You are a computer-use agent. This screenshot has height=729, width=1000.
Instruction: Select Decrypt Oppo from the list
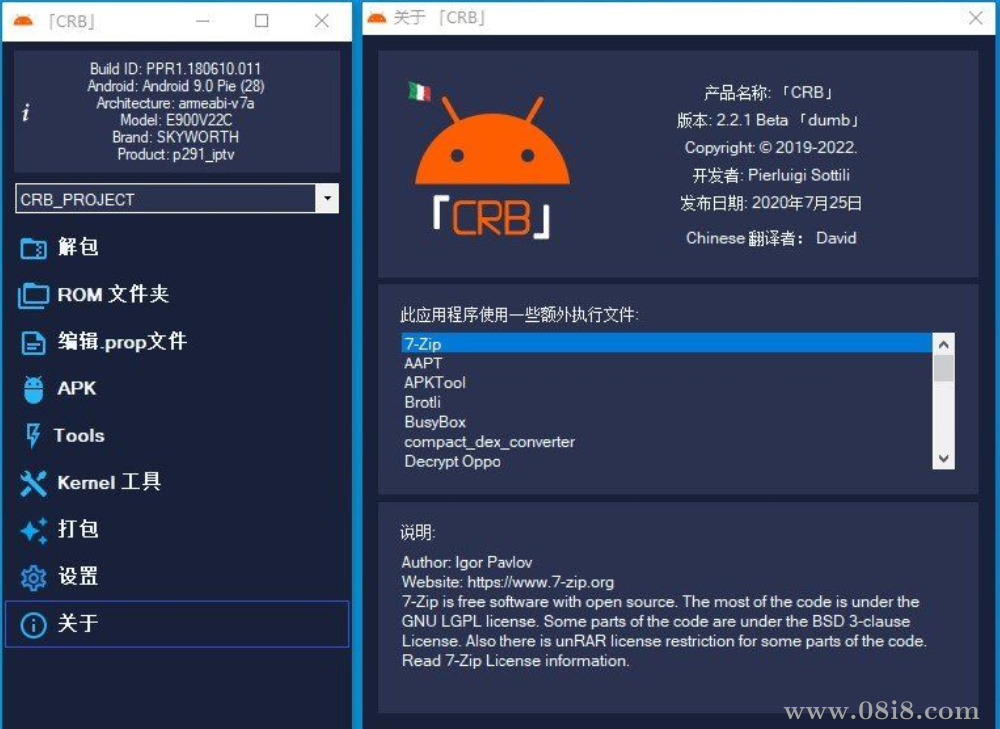click(x=452, y=461)
